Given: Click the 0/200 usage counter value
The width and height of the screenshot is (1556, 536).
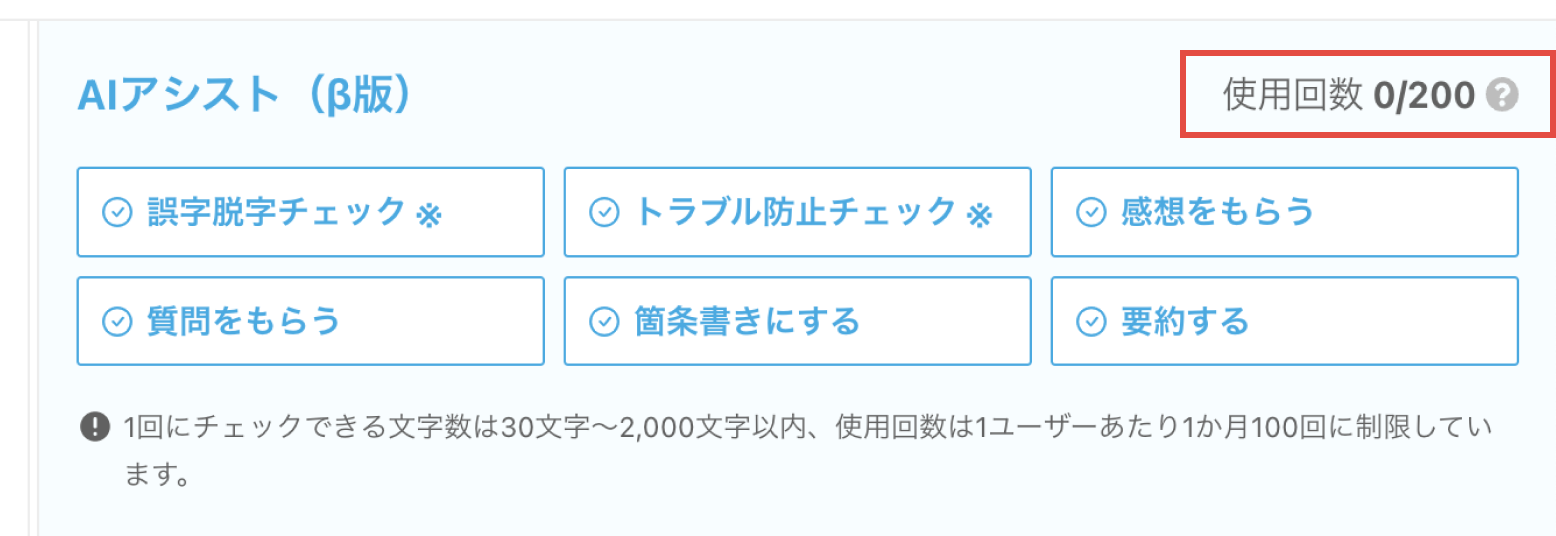Looking at the screenshot, I should [x=1424, y=96].
